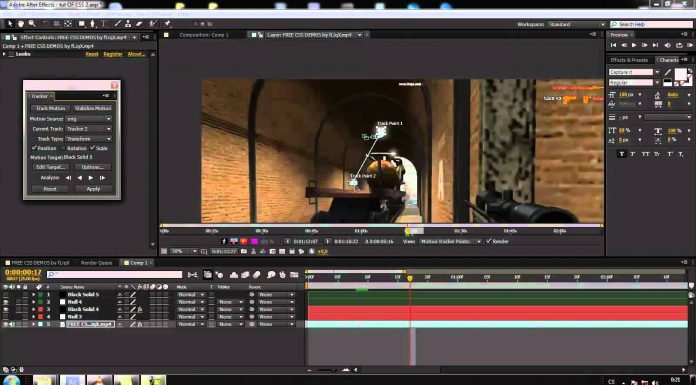This screenshot has height=385, width=696.
Task: Hide Null 4 layer eye toggle
Action: click(x=6, y=302)
